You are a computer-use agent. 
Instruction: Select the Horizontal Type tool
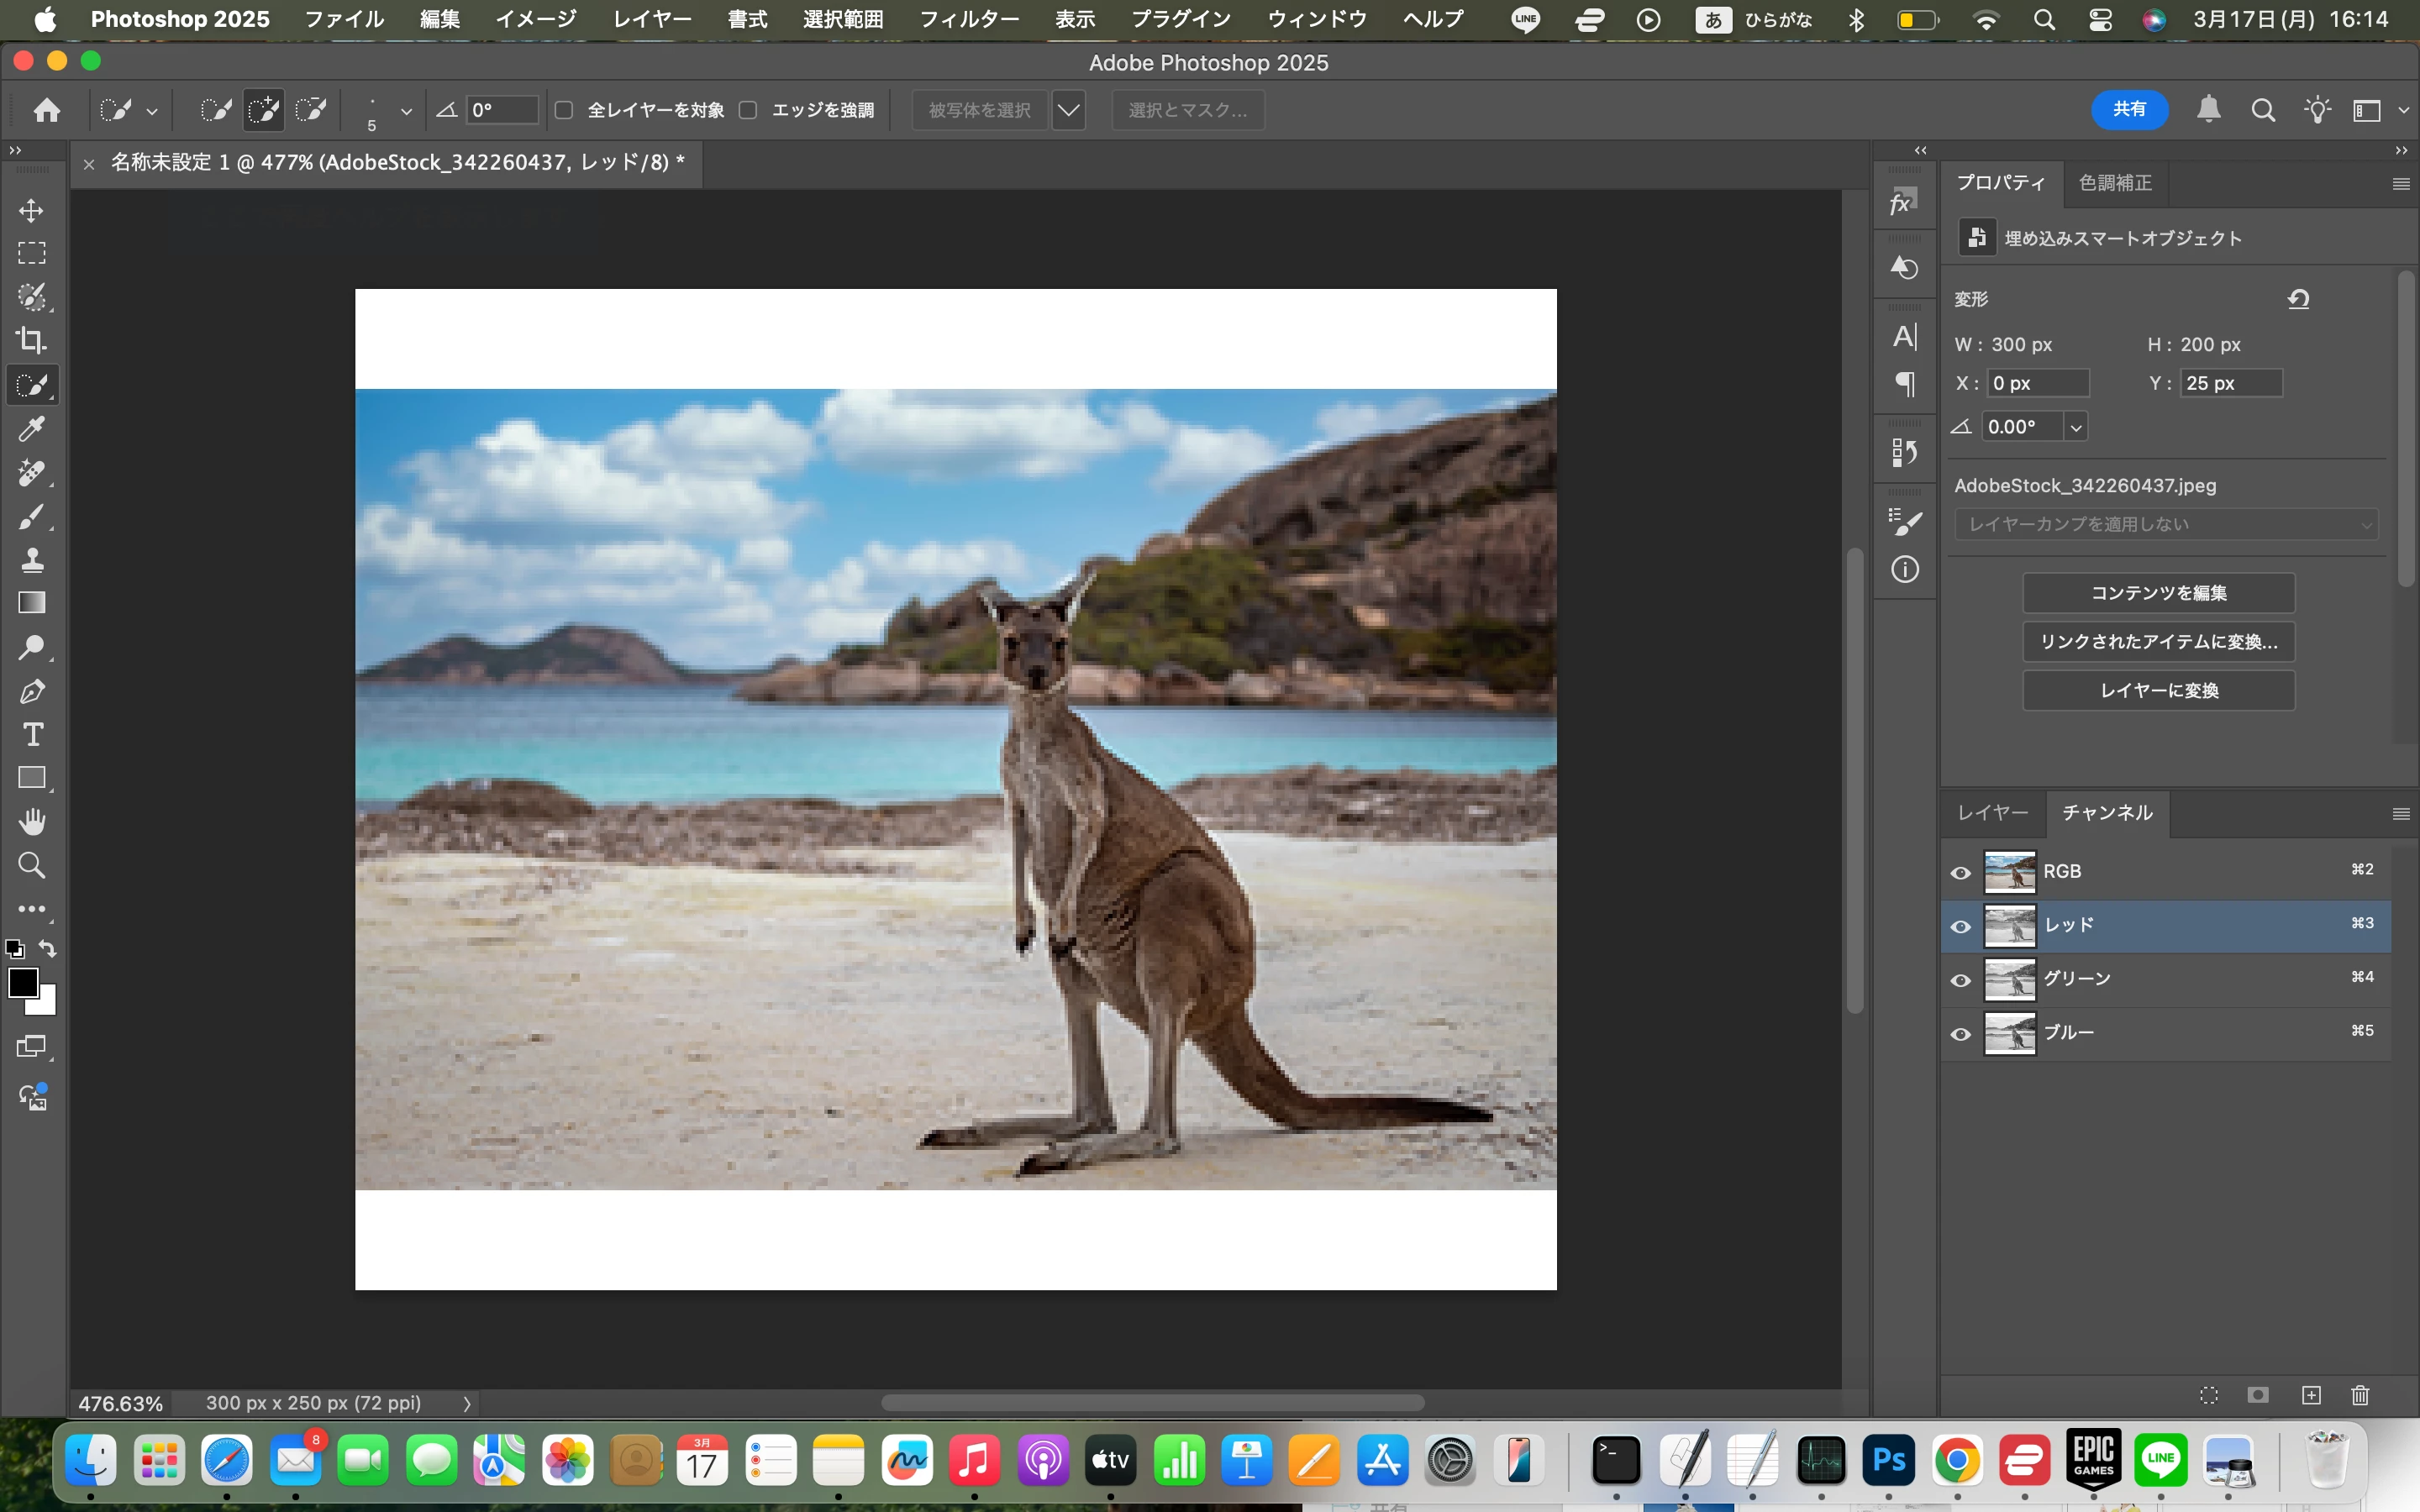32,735
